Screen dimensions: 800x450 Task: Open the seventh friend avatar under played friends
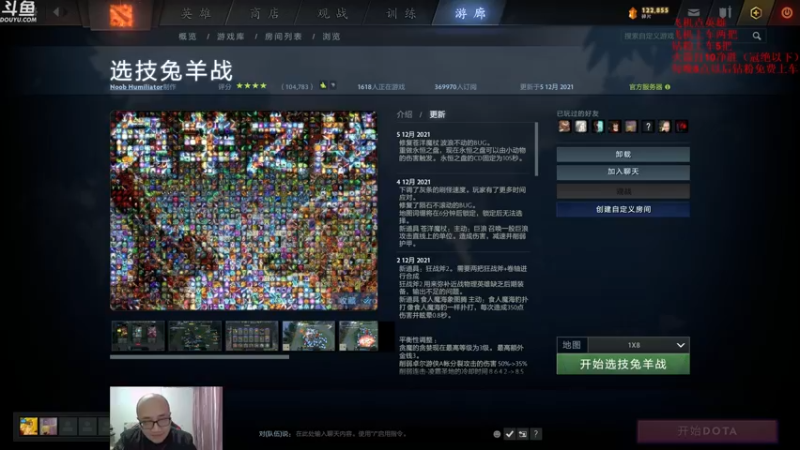(x=665, y=126)
